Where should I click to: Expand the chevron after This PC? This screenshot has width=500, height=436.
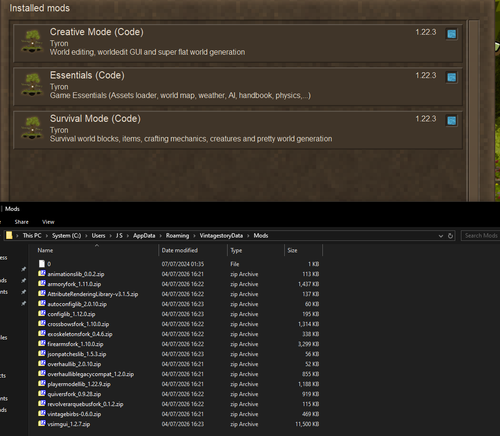coord(47,236)
